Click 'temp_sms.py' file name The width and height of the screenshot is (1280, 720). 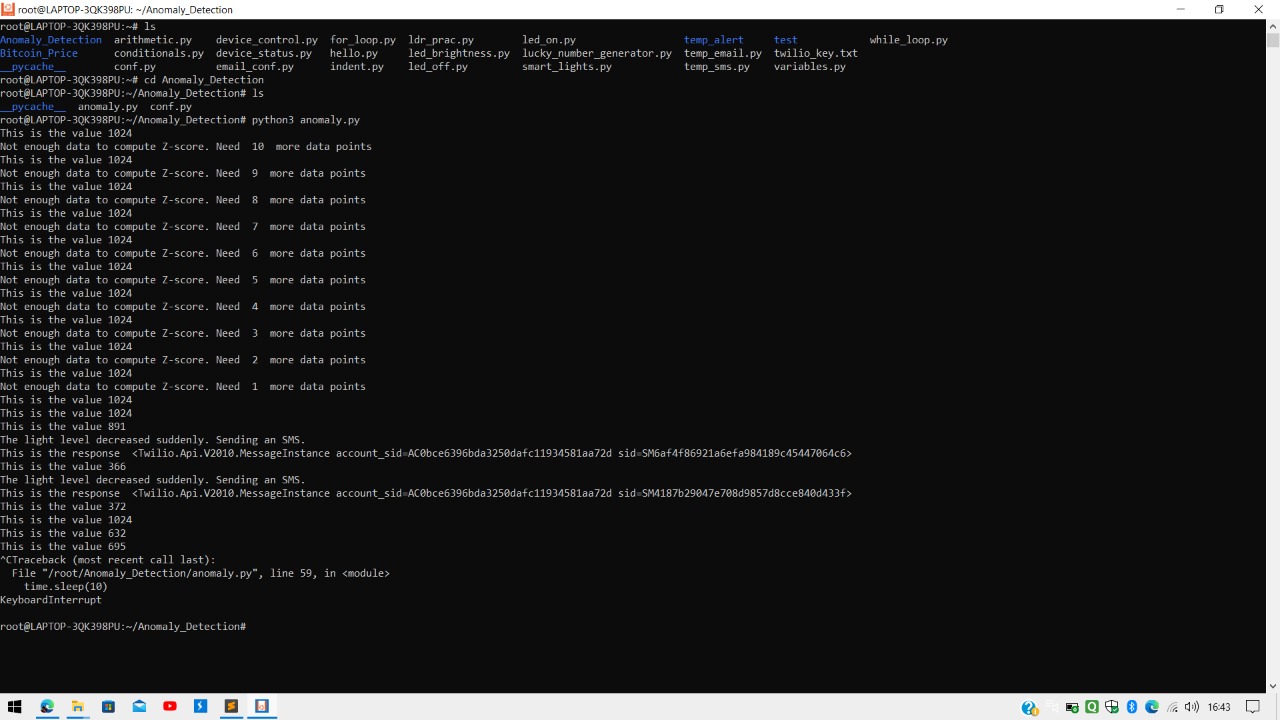click(717, 67)
